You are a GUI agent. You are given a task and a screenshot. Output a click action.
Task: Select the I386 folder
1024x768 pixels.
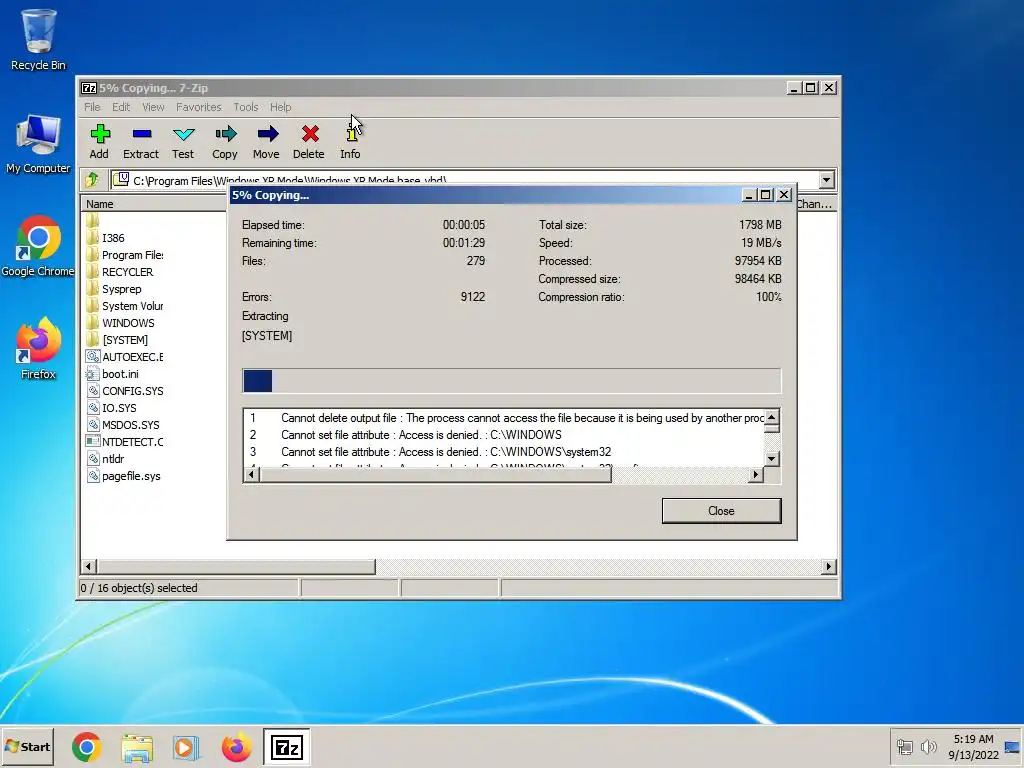[113, 238]
